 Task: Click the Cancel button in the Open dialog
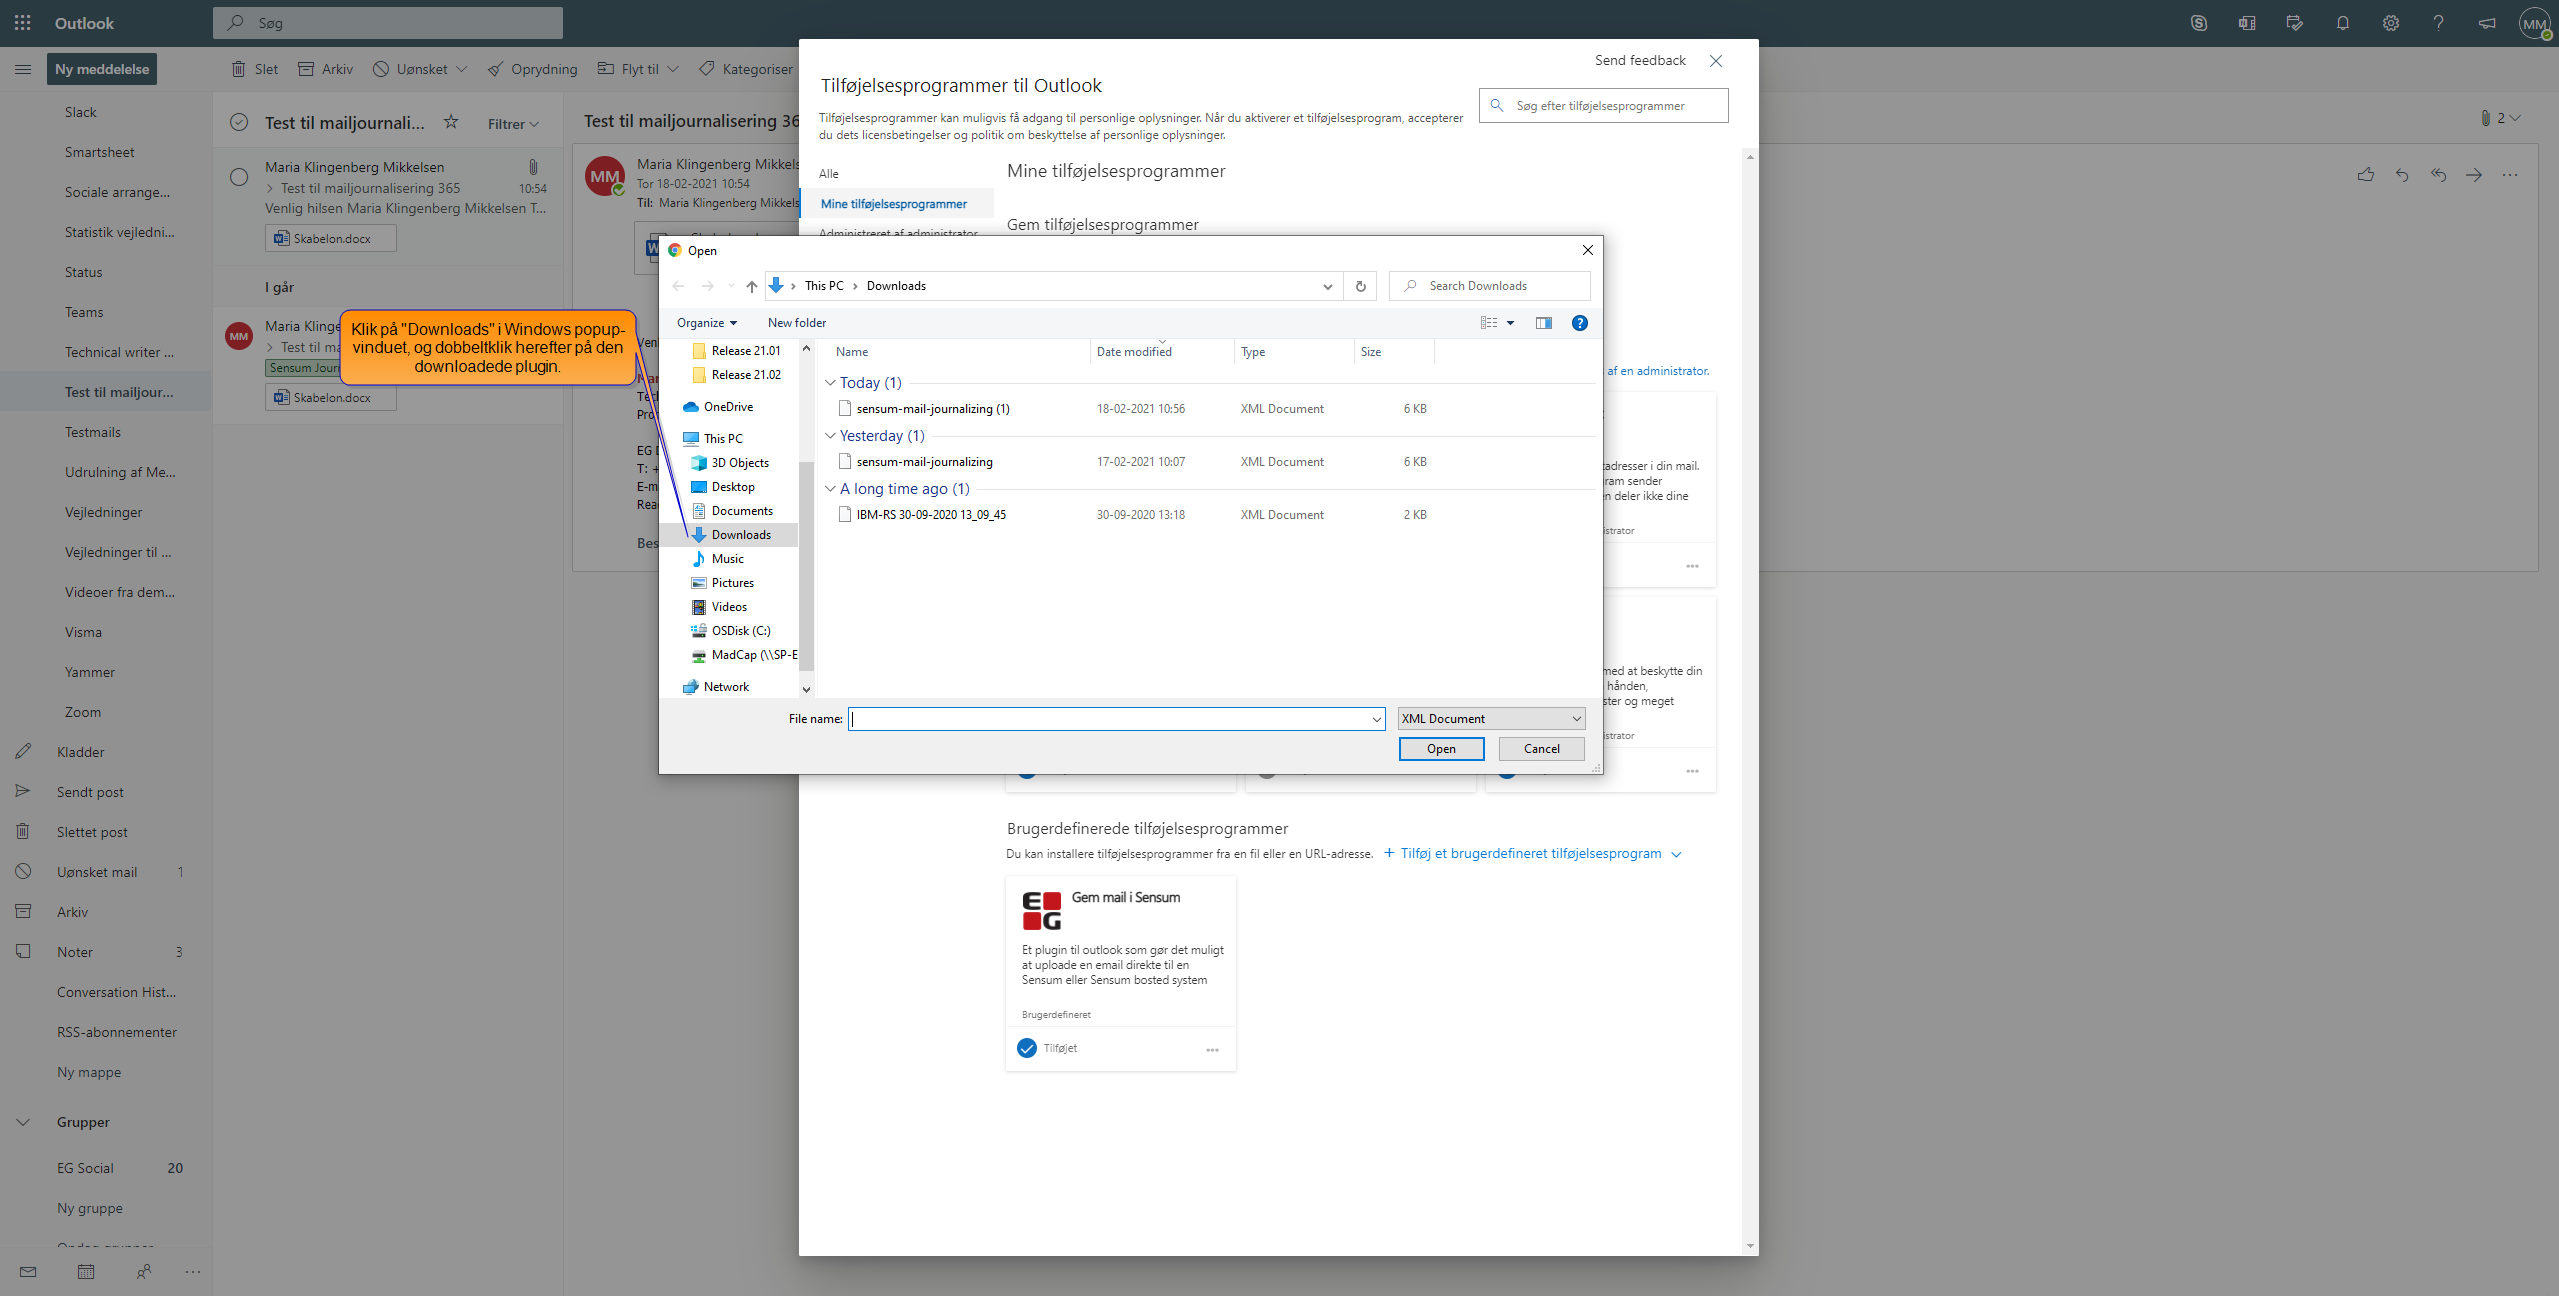click(x=1540, y=748)
